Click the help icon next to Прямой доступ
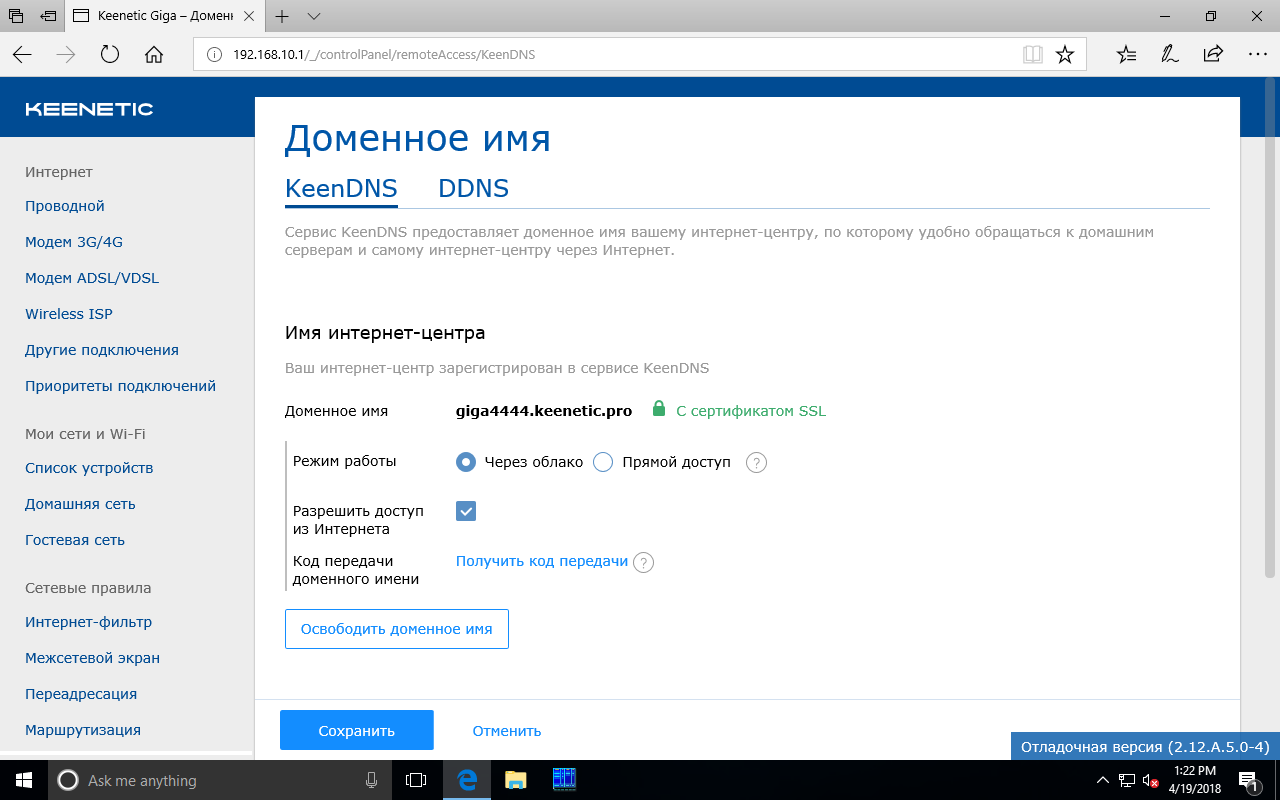The height and width of the screenshot is (800, 1280). tap(756, 463)
